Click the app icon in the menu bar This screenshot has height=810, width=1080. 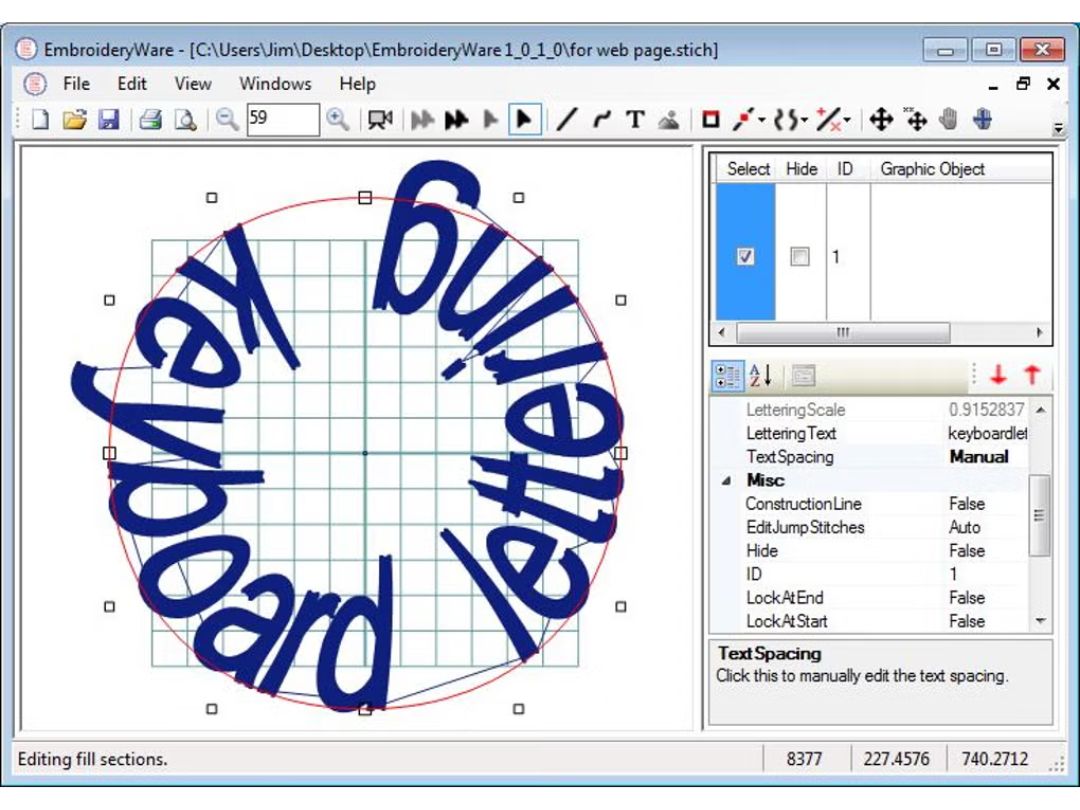pos(35,84)
